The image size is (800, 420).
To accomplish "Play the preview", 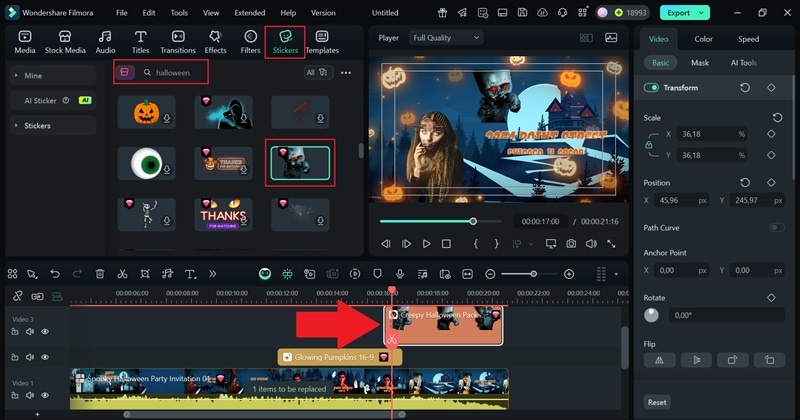I will coord(427,244).
